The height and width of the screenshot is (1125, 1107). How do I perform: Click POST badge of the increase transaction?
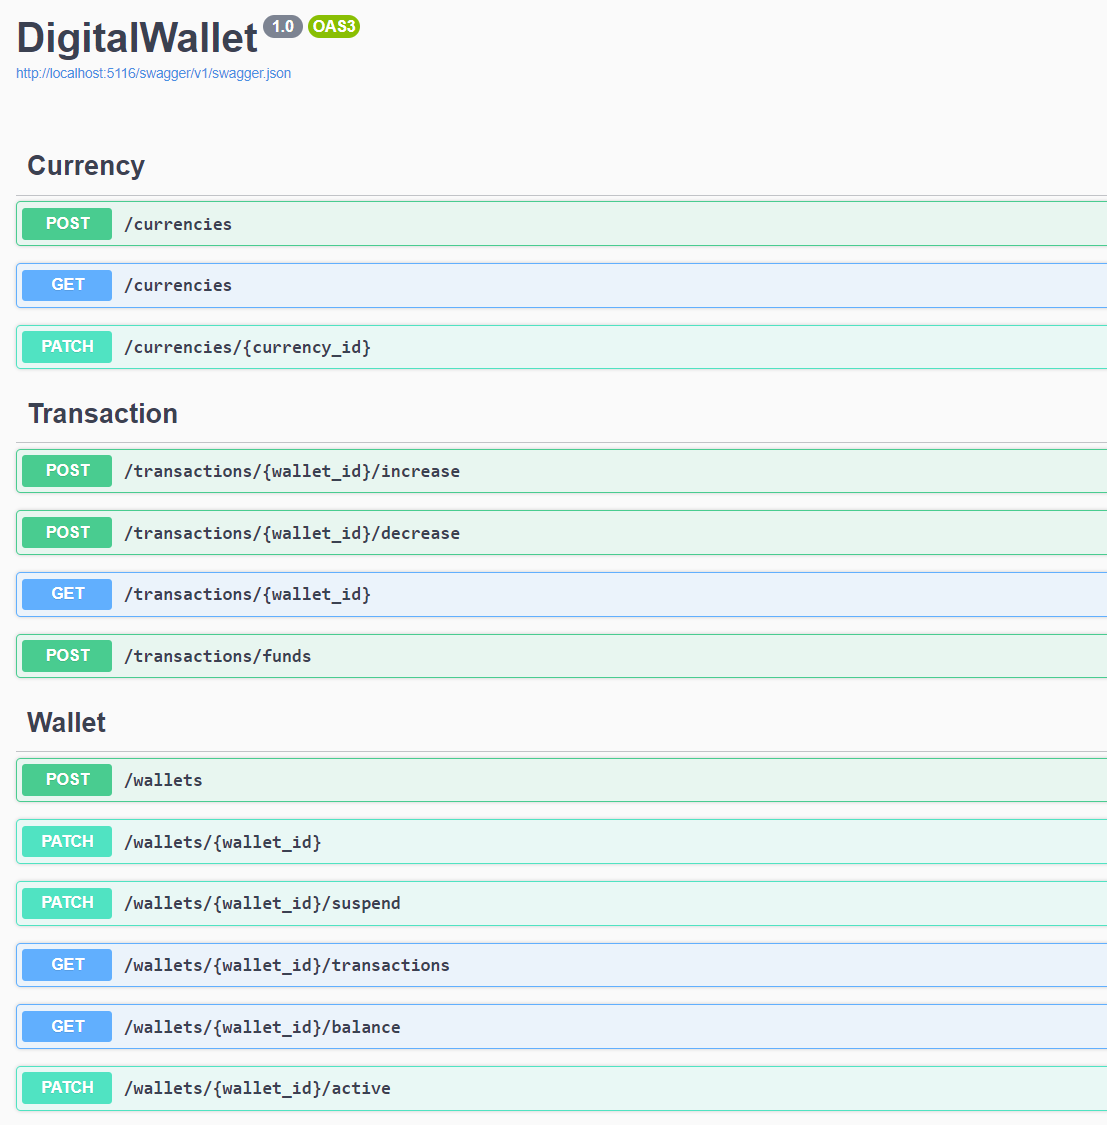[x=67, y=471]
